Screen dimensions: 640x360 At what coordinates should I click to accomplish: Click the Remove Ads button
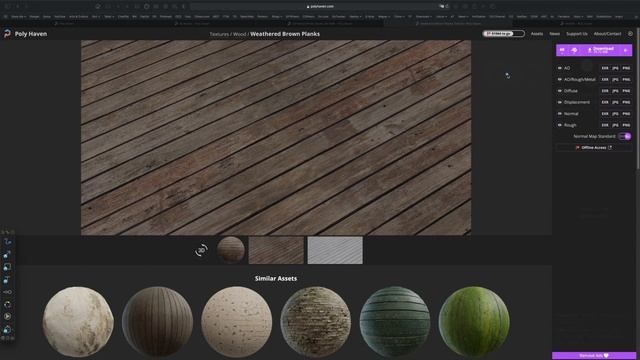click(594, 356)
